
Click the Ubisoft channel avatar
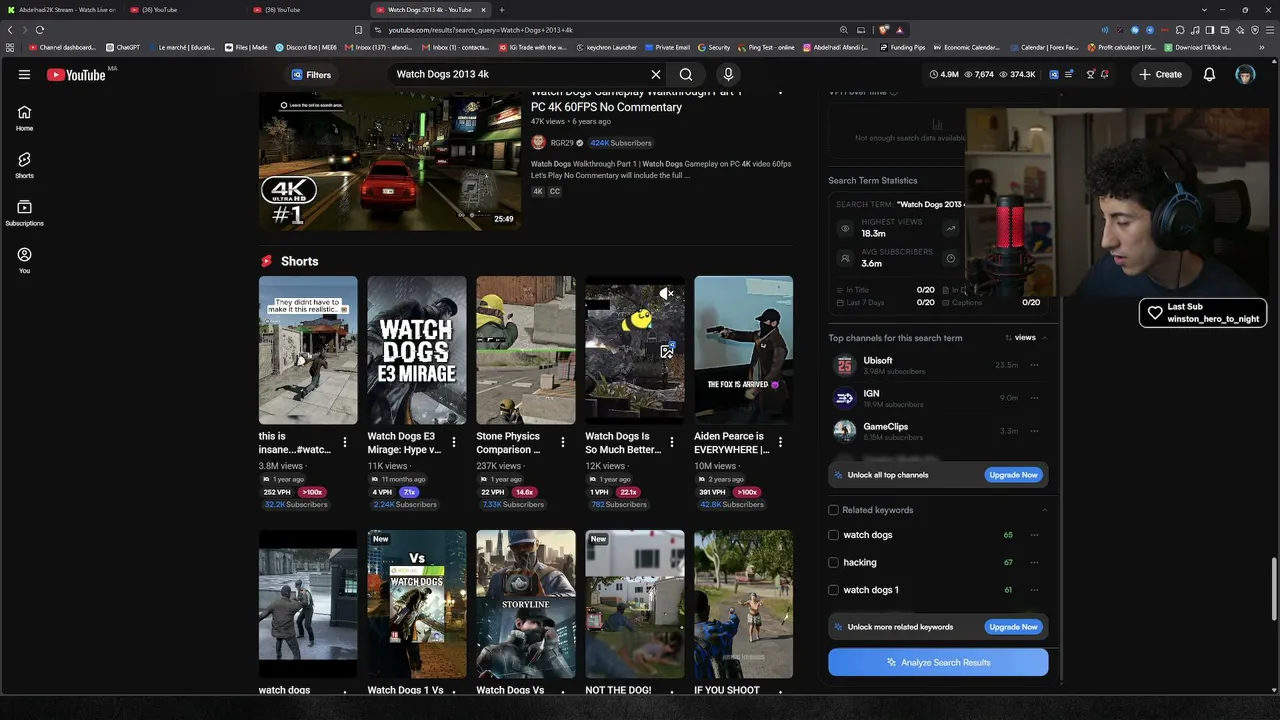pyautogui.click(x=845, y=366)
